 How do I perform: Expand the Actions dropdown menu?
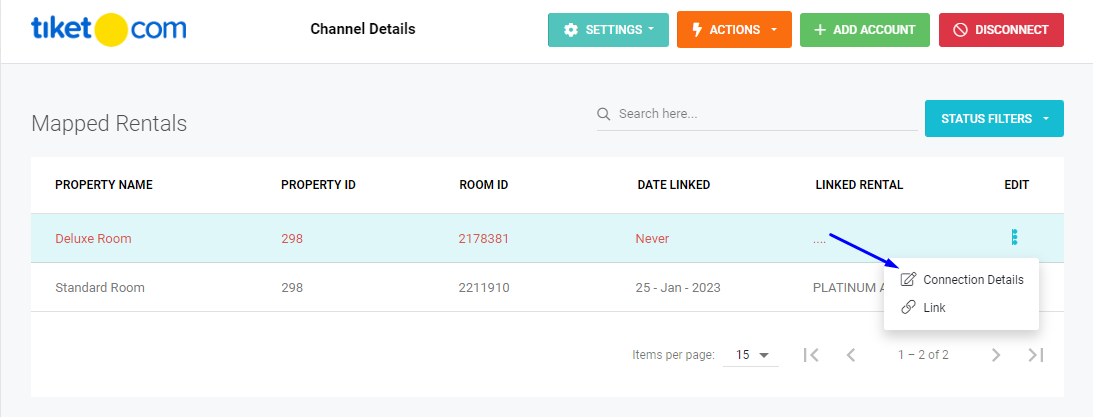(x=734, y=30)
